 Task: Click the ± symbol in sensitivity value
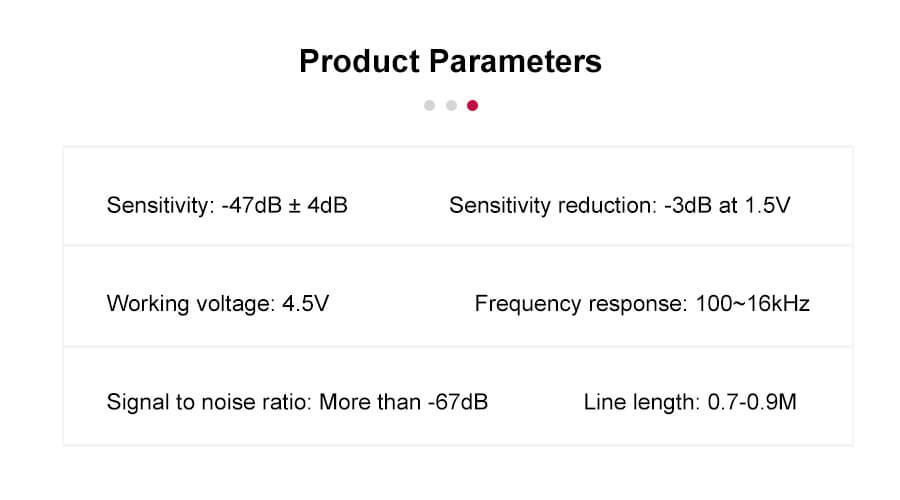click(294, 207)
